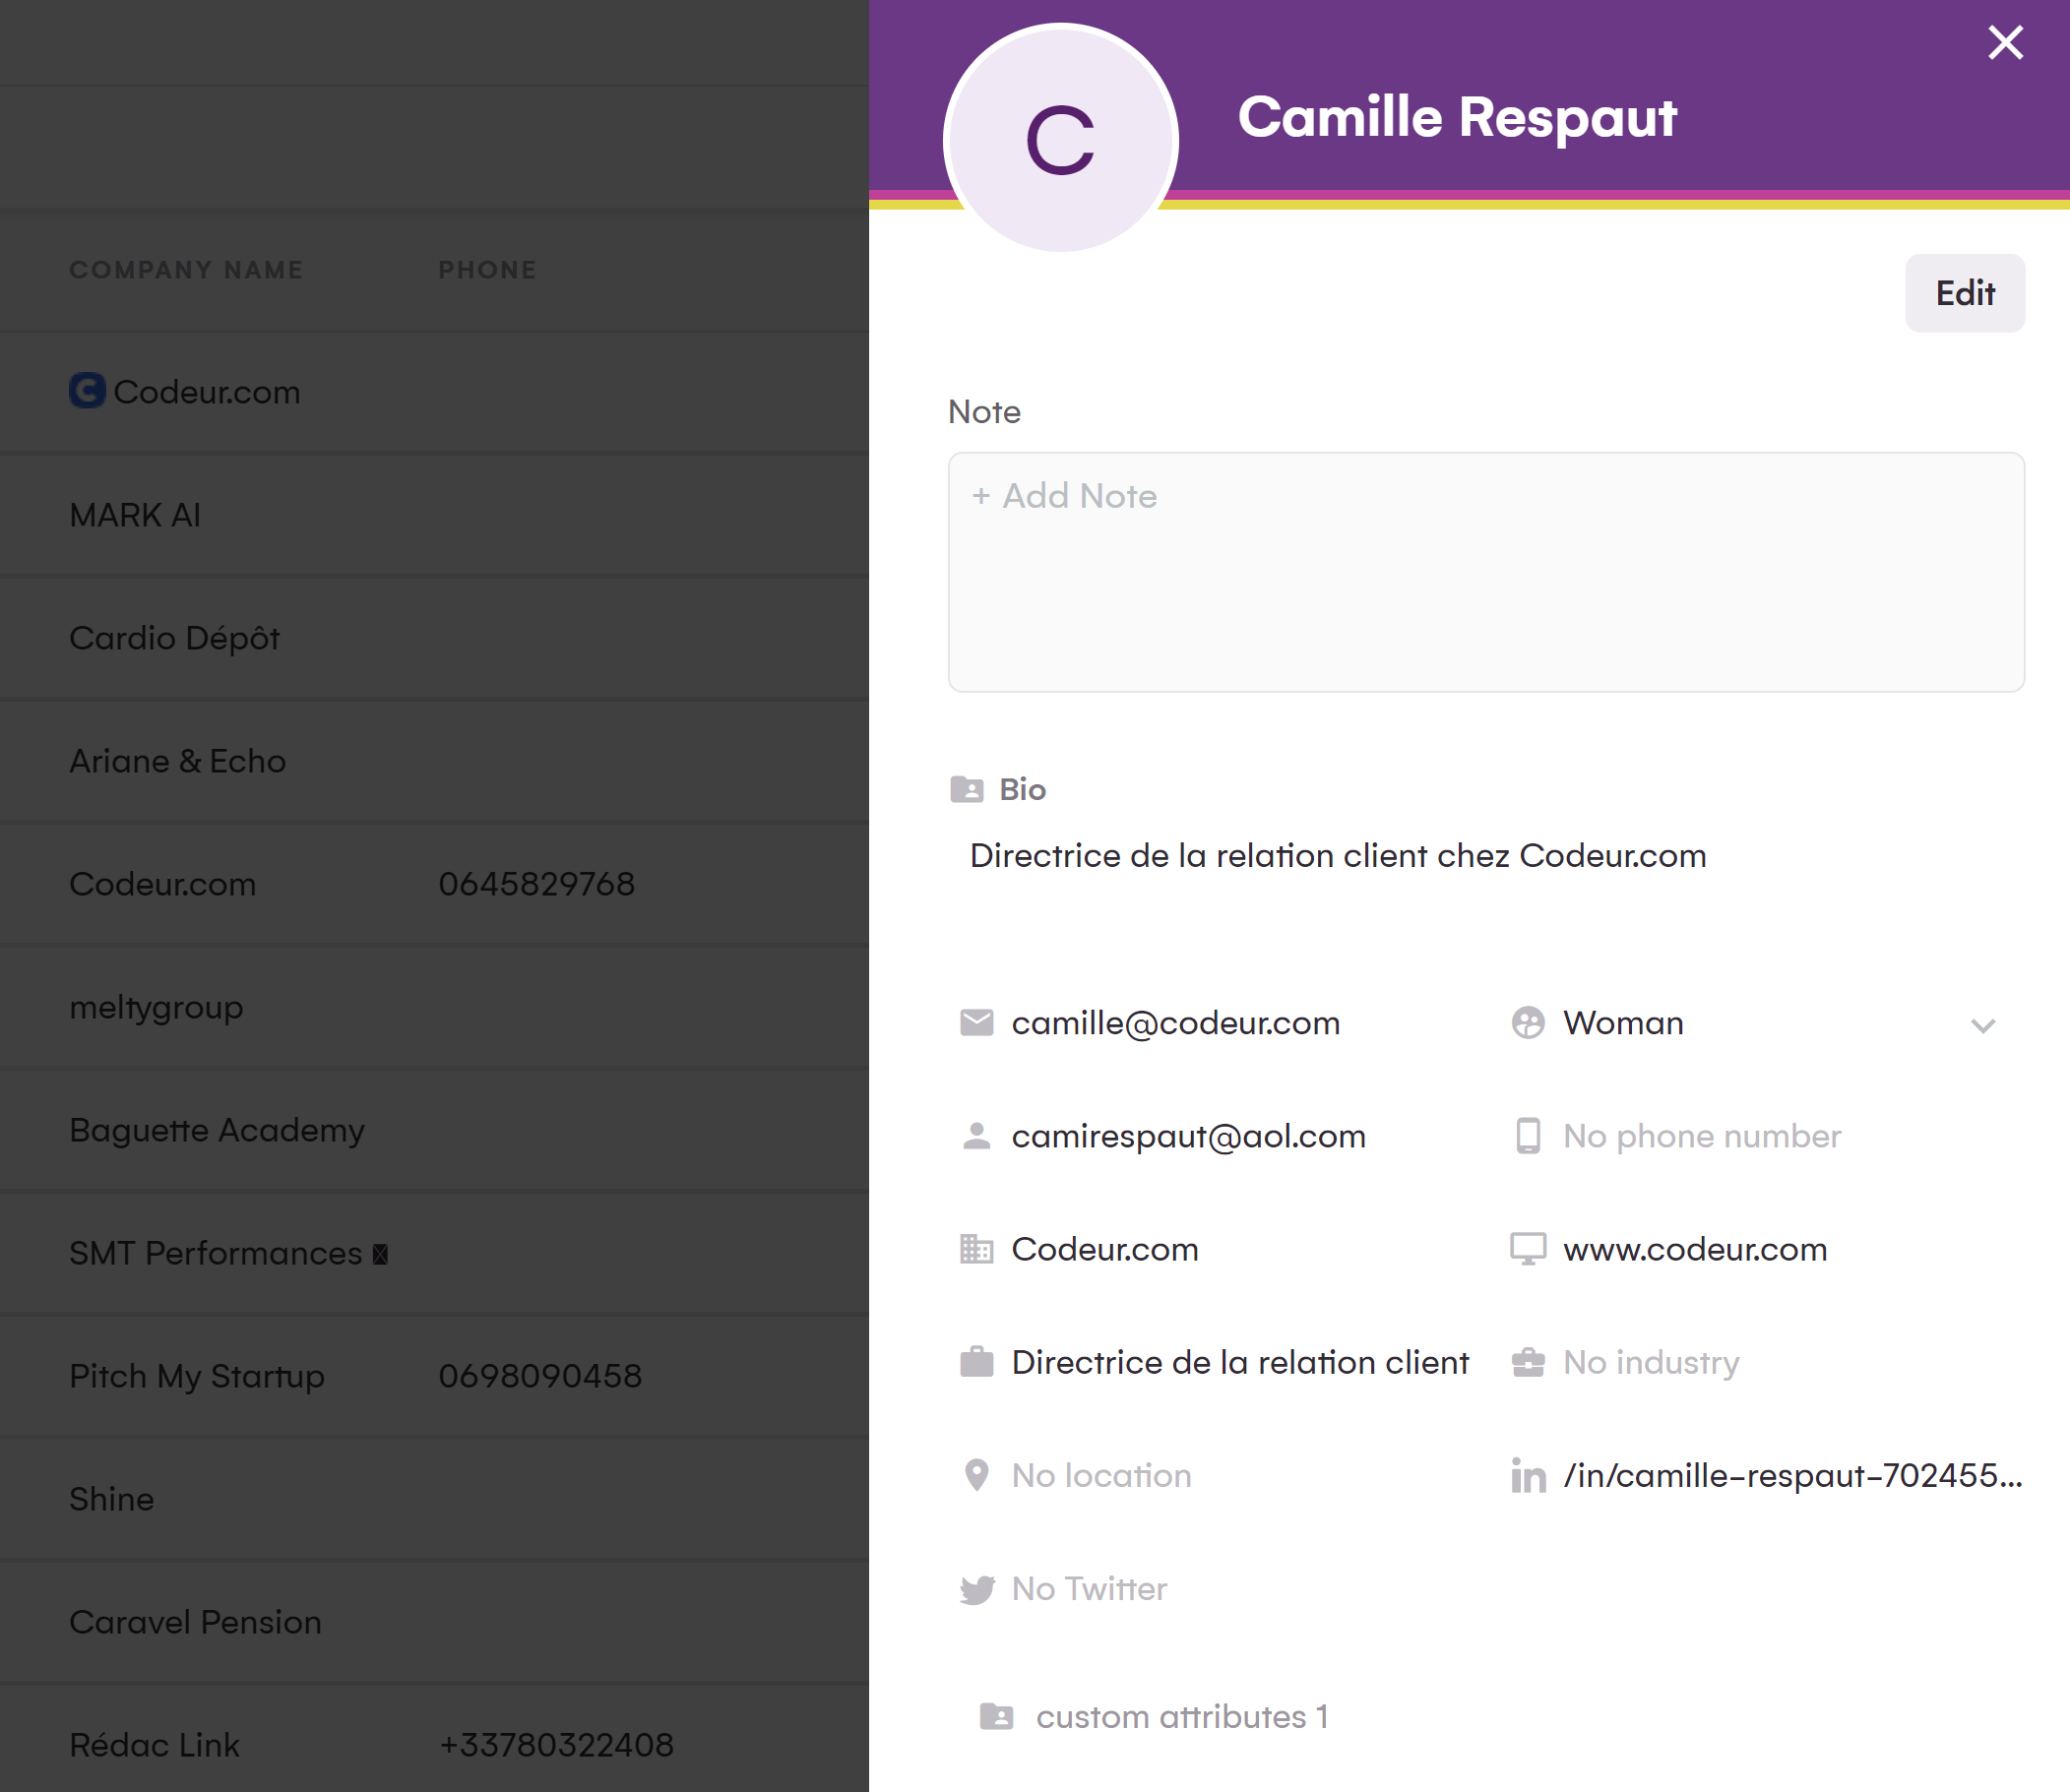This screenshot has width=2070, height=1792.
Task: Select the Pitch My Startup row
Action: (196, 1375)
